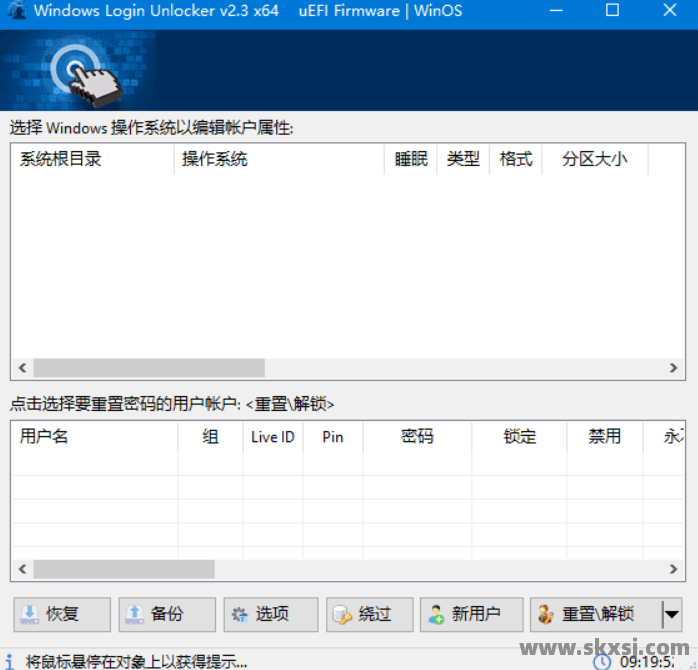Close the Windows Login Unlocker window
This screenshot has width=698, height=670.
670,10
